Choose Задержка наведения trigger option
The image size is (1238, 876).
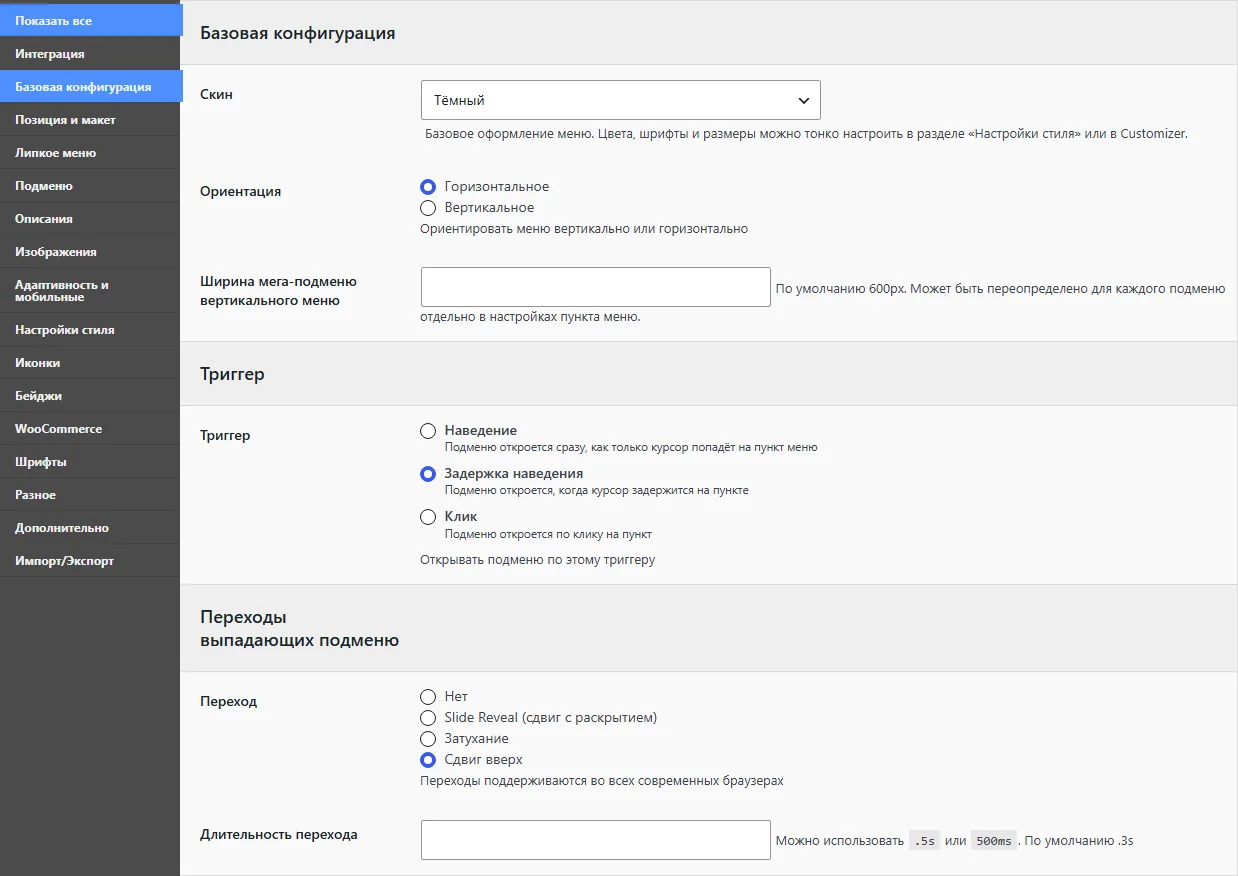(428, 474)
